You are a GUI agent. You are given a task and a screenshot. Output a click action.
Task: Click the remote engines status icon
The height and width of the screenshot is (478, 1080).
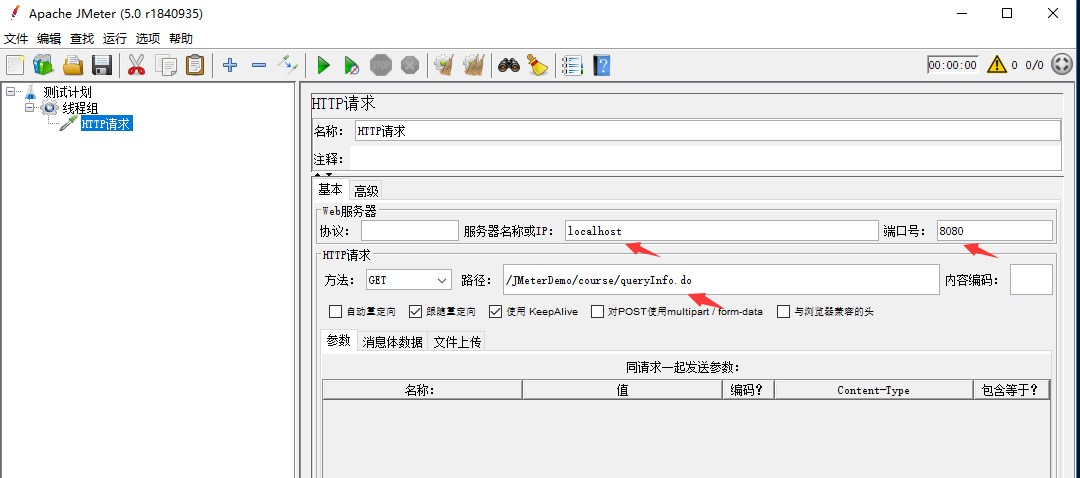pos(1063,65)
